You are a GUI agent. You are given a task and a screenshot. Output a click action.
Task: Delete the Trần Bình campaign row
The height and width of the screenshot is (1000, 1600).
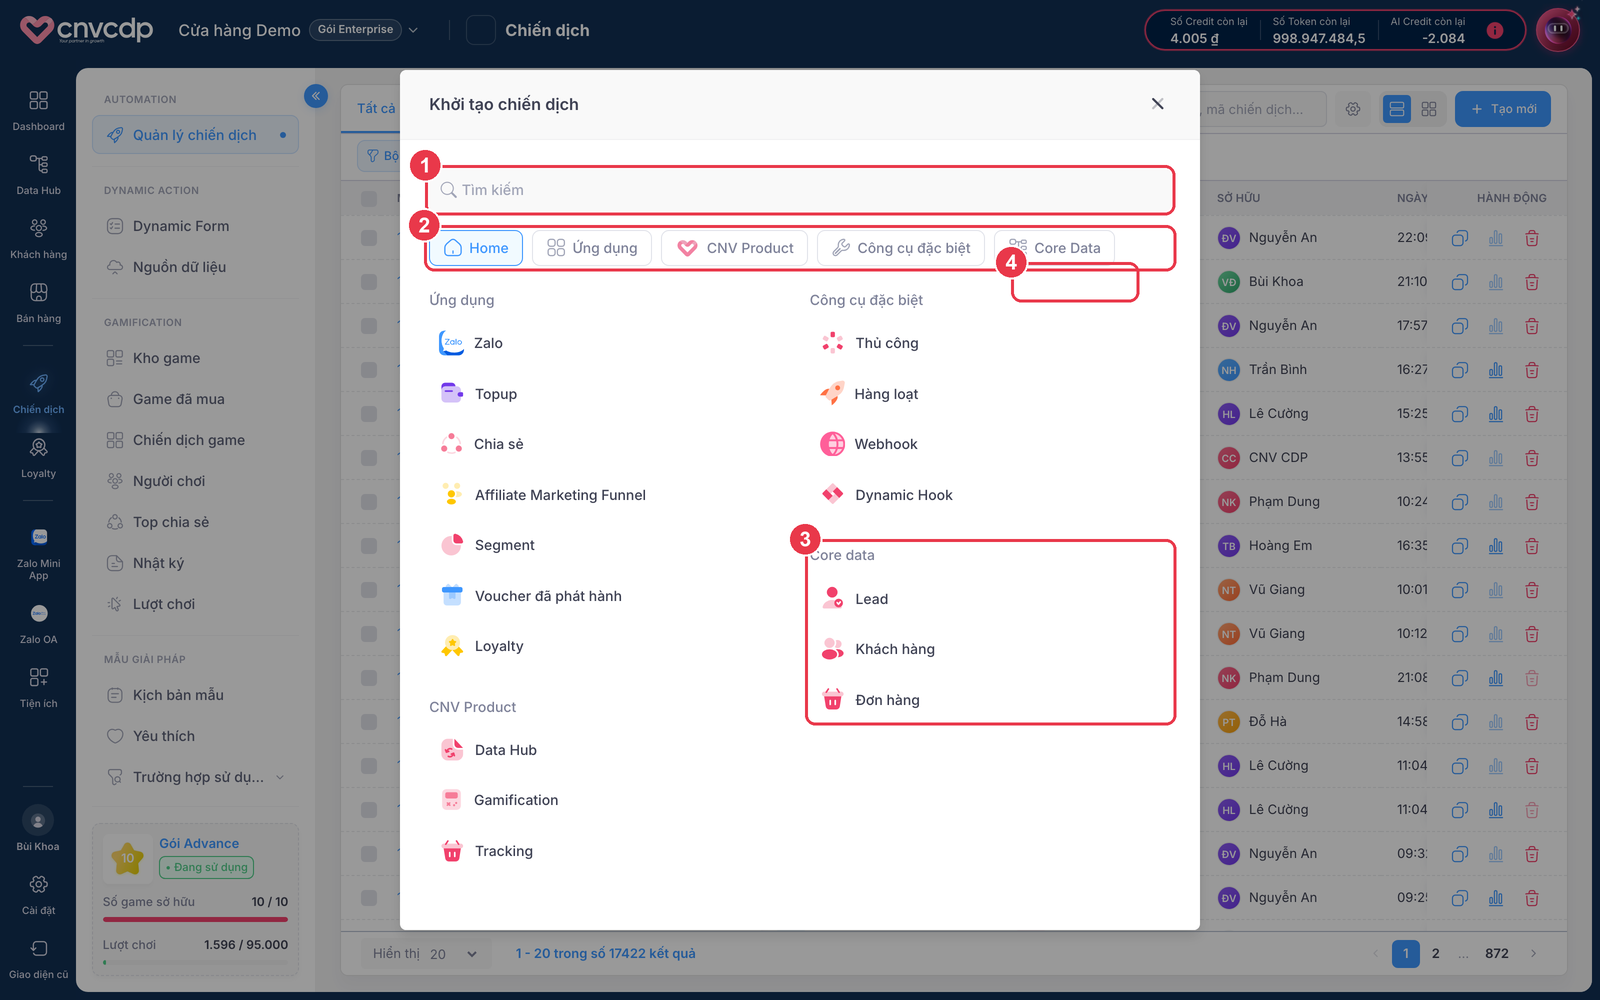coord(1532,370)
